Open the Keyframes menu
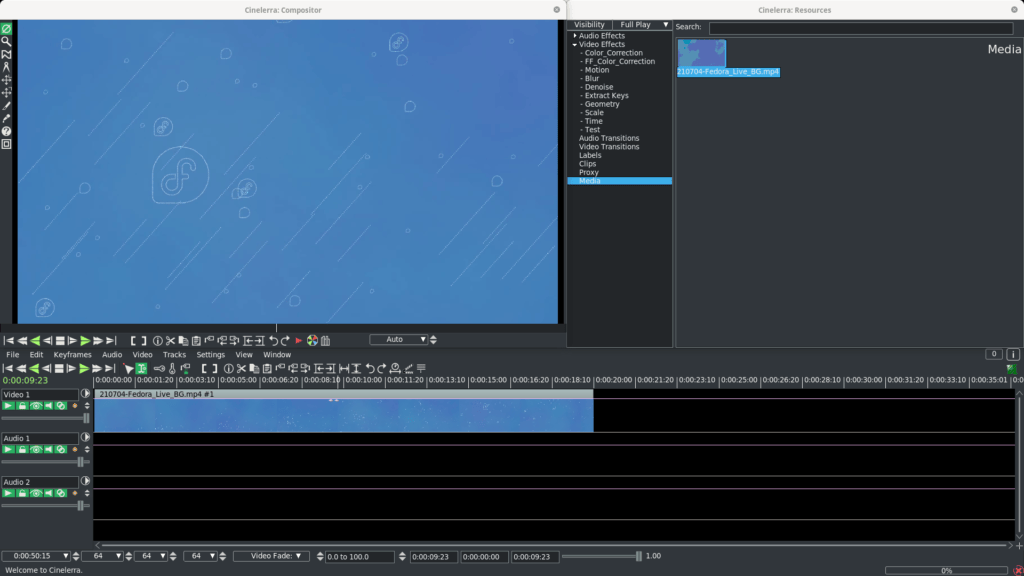 [x=72, y=355]
